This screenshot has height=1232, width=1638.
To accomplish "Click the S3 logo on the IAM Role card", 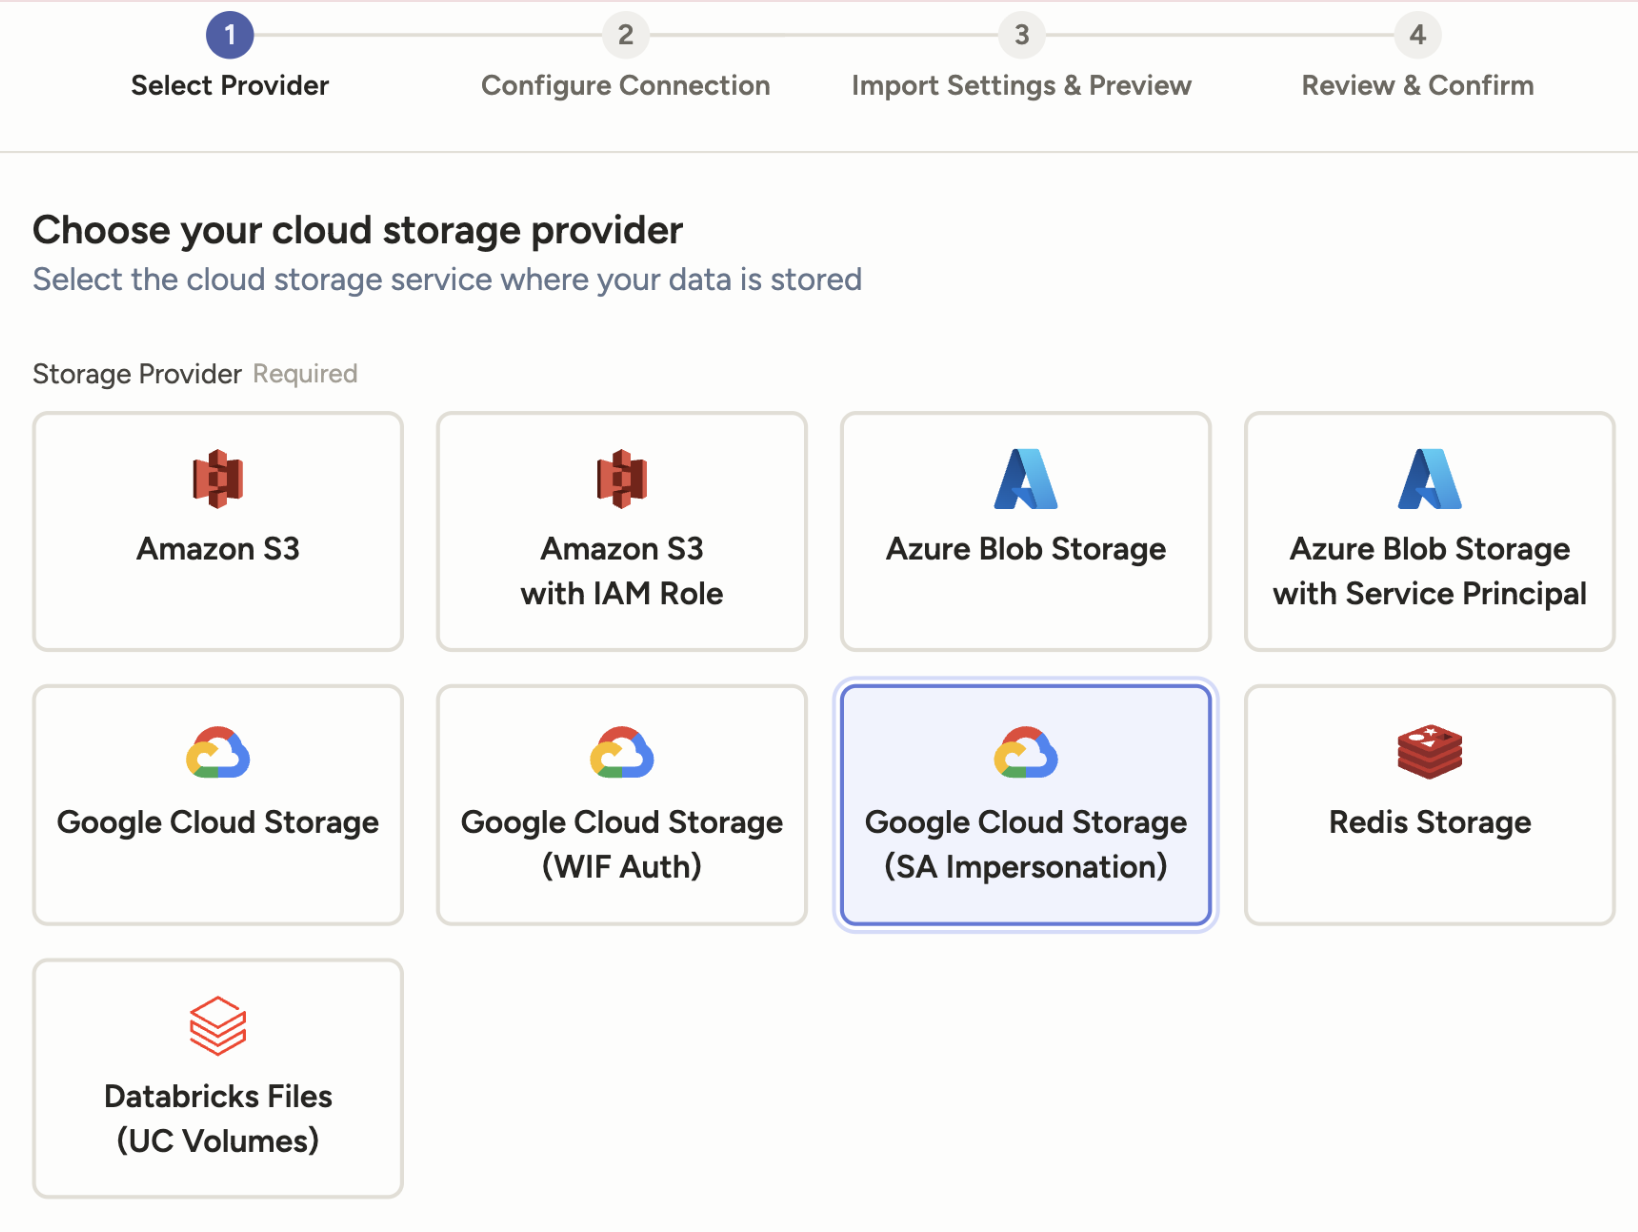I will 622,479.
